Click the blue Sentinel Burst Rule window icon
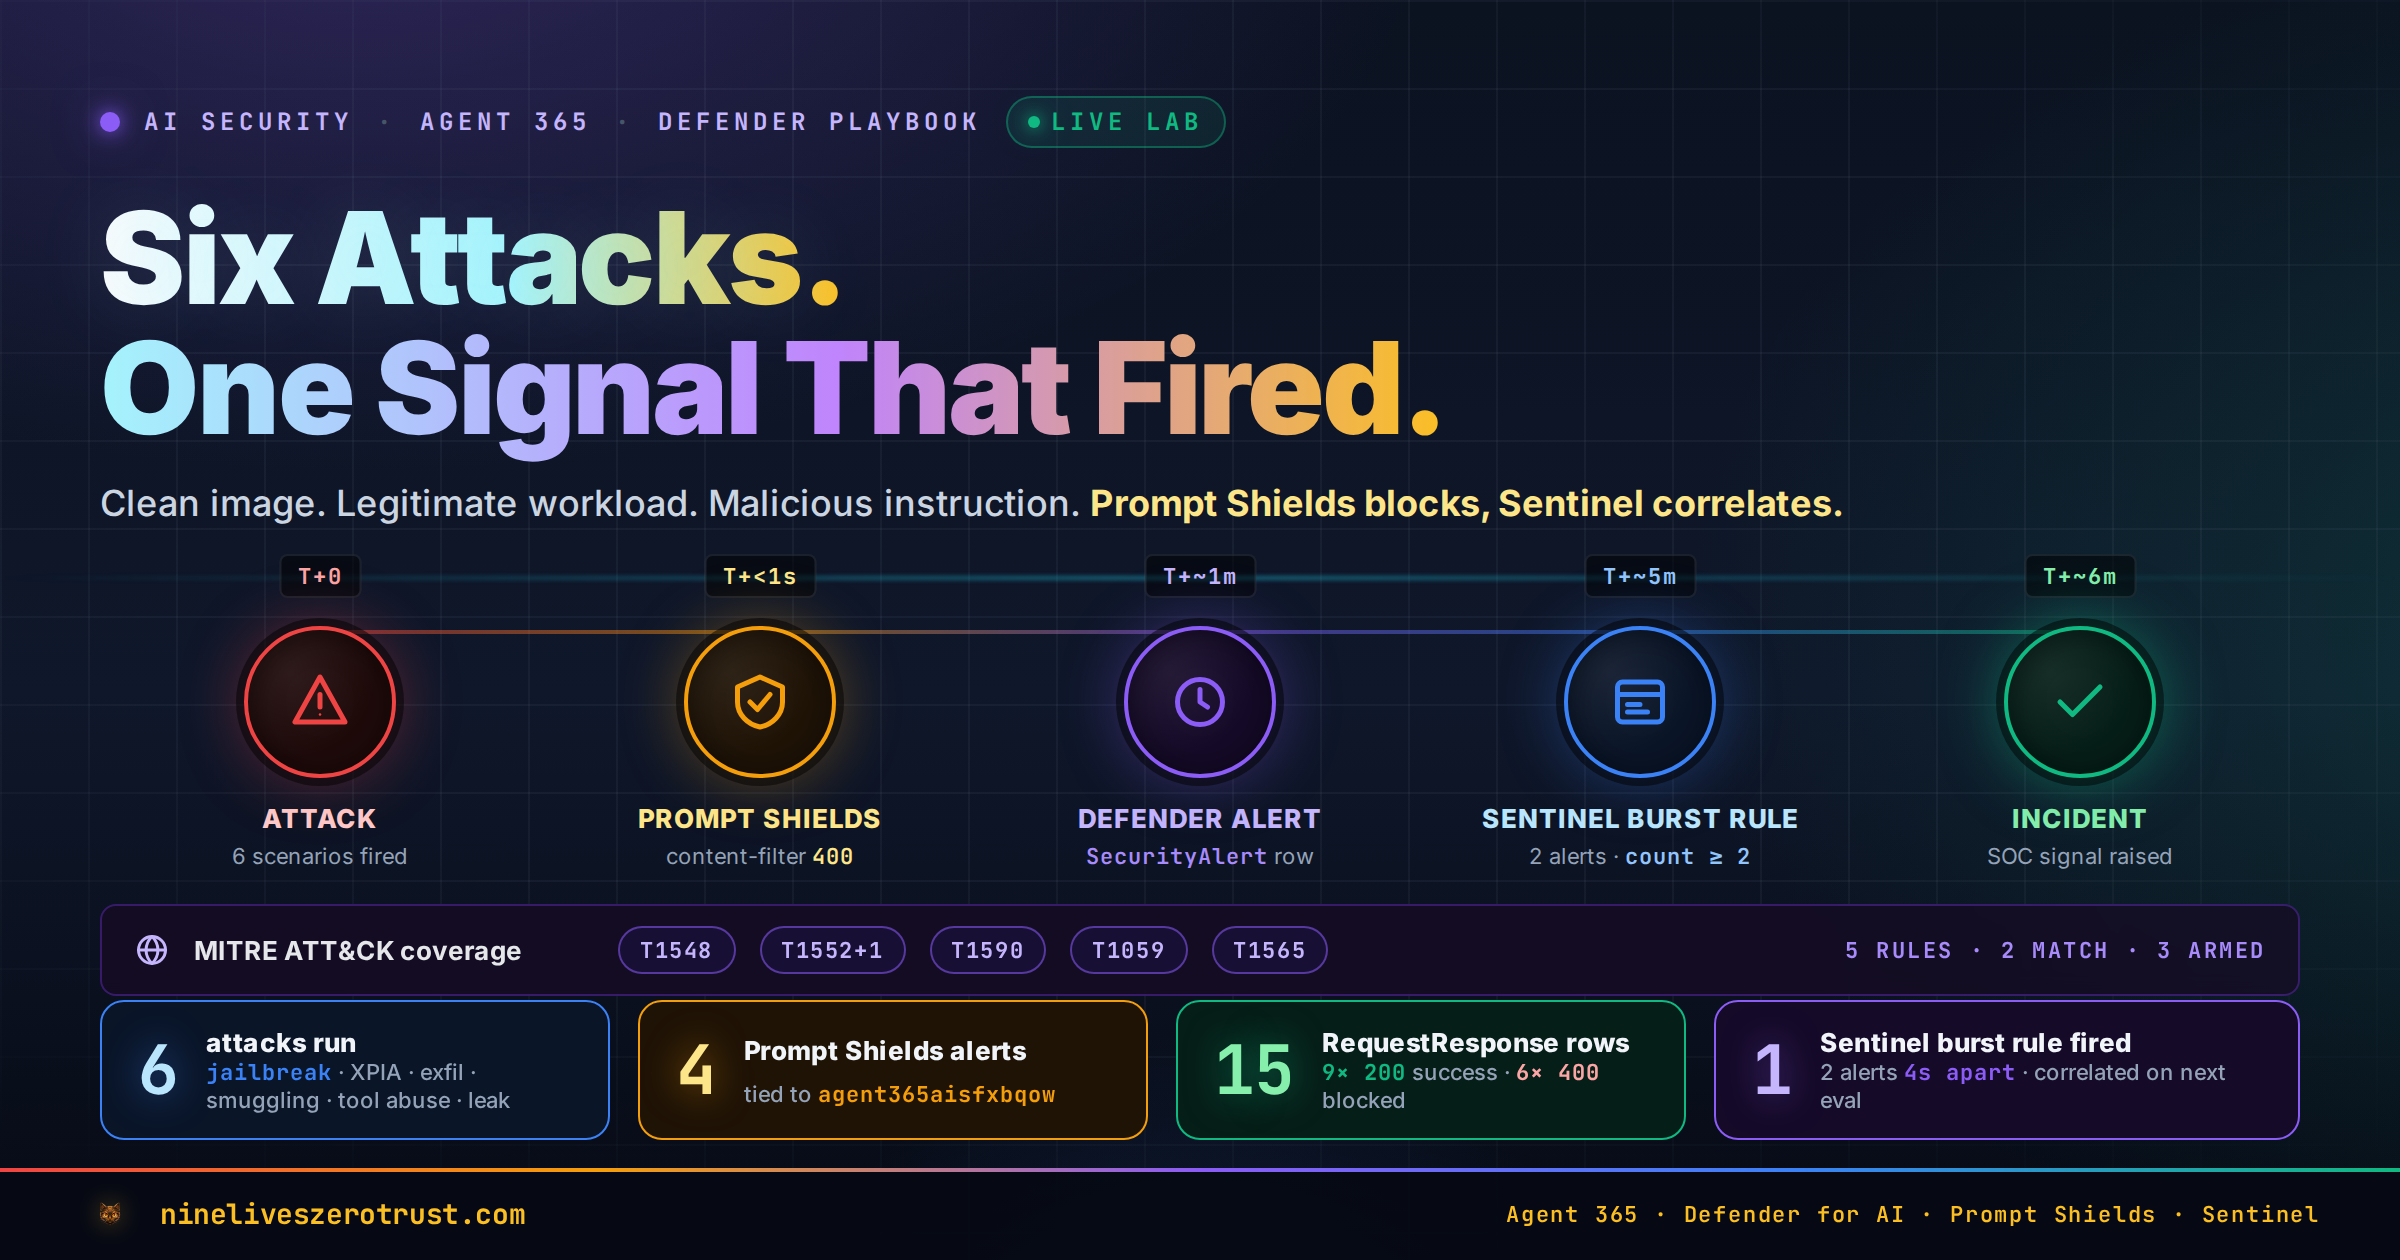 (1640, 701)
